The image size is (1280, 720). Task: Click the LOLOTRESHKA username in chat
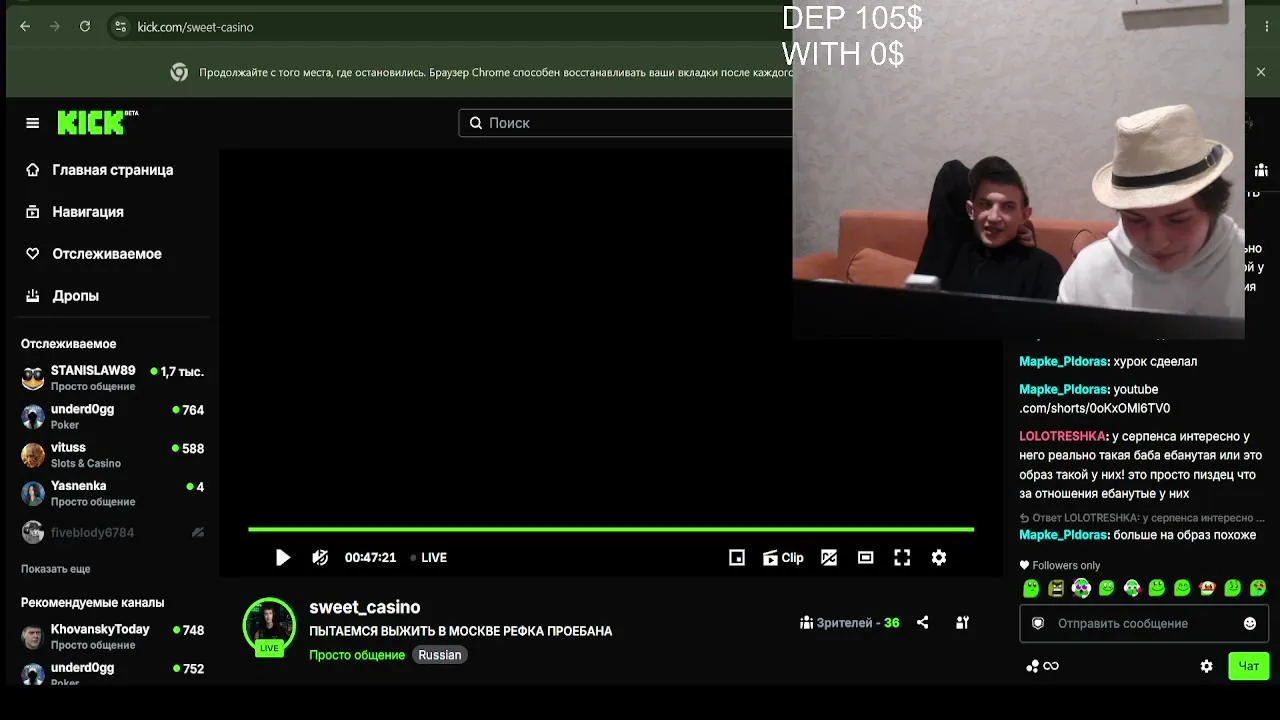pyautogui.click(x=1063, y=437)
